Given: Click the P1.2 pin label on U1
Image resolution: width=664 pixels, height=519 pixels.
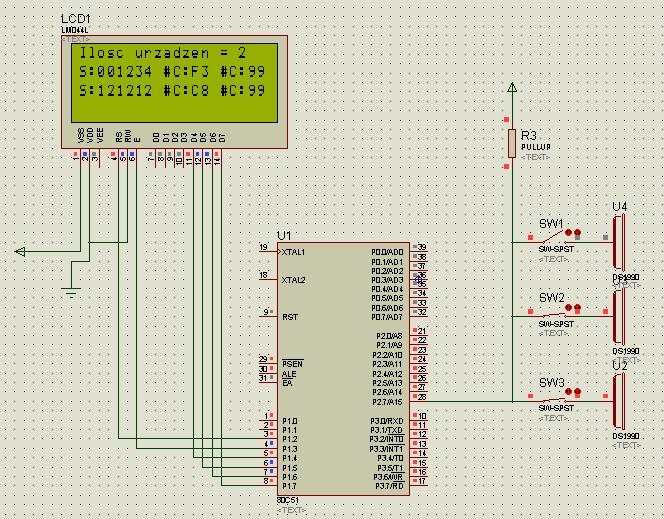Looking at the screenshot, I should (x=290, y=440).
